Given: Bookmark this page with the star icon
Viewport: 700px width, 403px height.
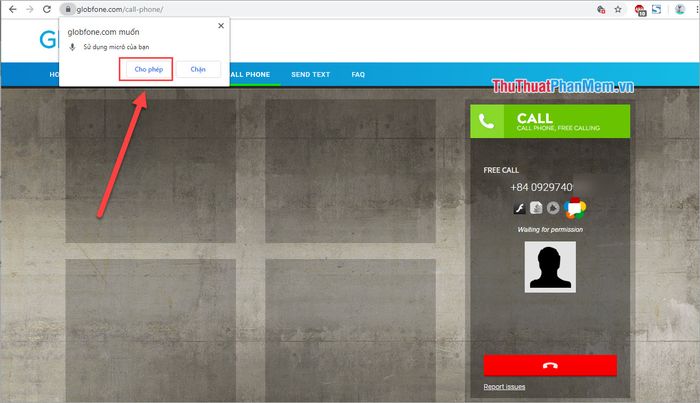Looking at the screenshot, I should coord(618,9).
